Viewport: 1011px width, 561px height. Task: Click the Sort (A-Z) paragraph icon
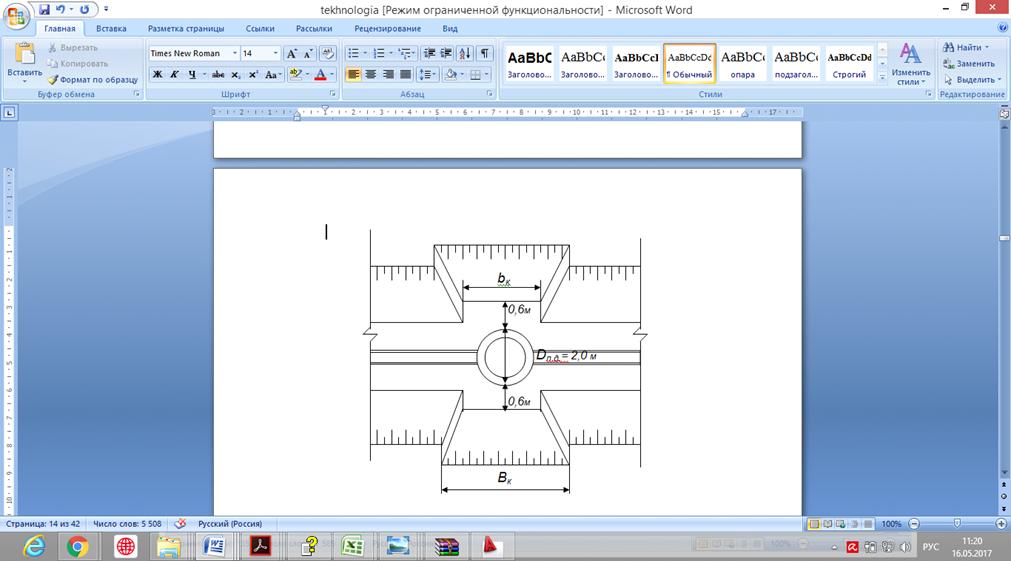(x=465, y=53)
